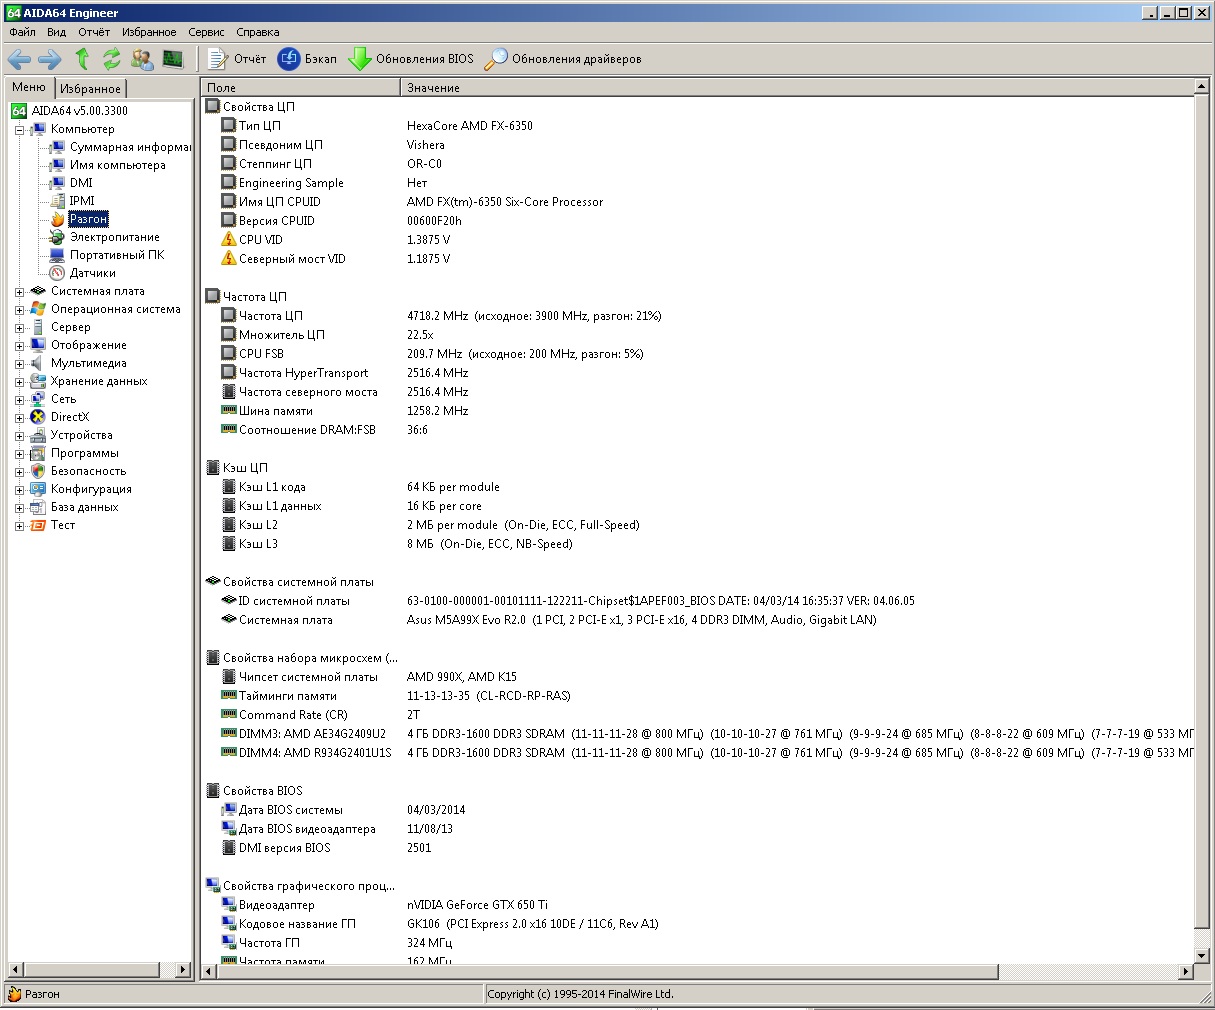Open the Отчёт report toolbar button
The height and width of the screenshot is (1010, 1215).
point(237,59)
